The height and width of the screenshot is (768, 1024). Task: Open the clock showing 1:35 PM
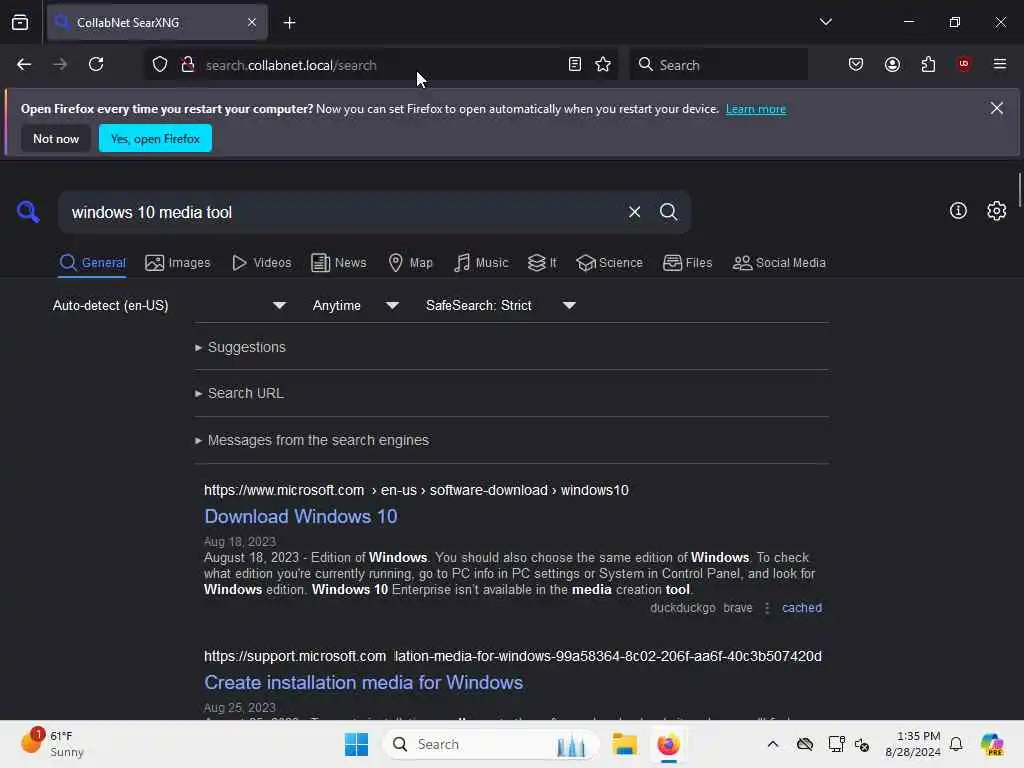[x=913, y=744]
